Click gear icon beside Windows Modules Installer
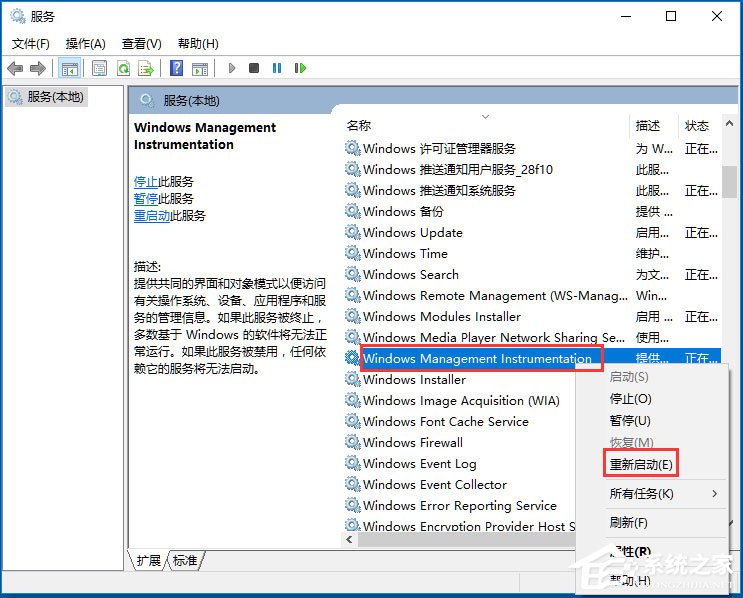This screenshot has width=743, height=598. point(353,316)
